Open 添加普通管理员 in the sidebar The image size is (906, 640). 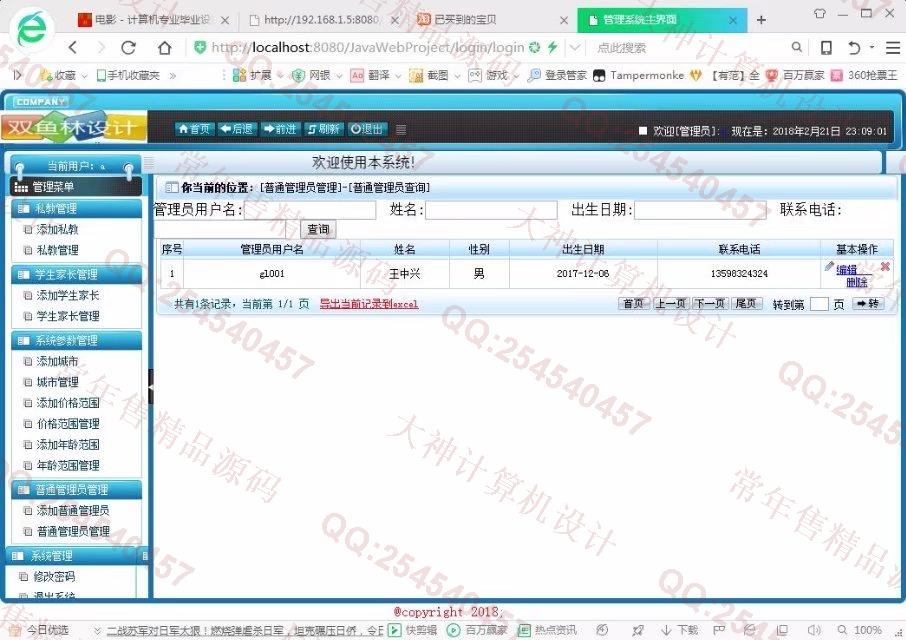[73, 511]
